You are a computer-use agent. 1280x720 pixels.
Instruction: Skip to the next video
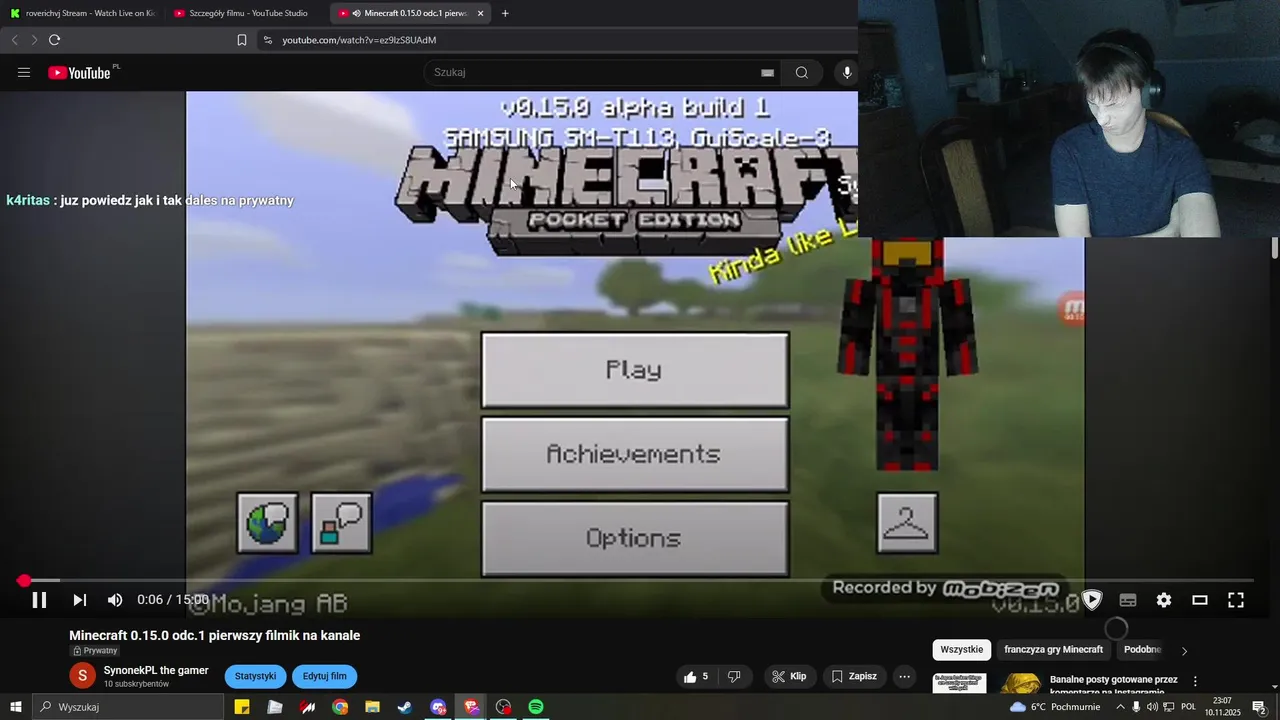click(x=80, y=600)
